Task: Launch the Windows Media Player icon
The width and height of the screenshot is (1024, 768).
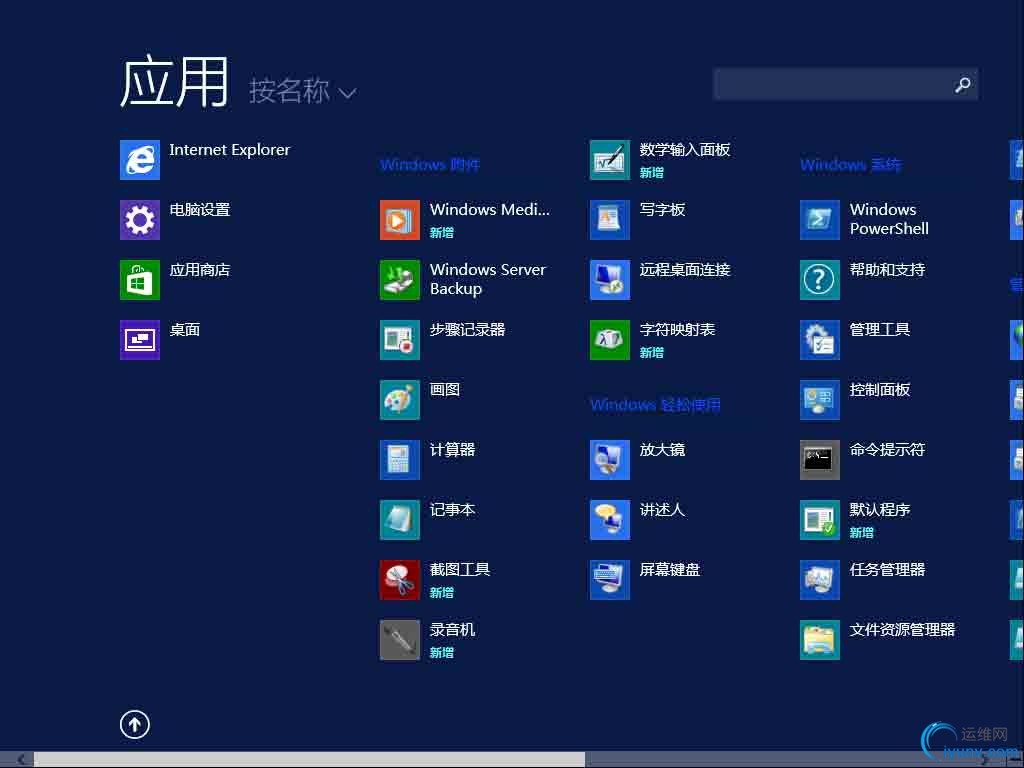Action: click(400, 219)
